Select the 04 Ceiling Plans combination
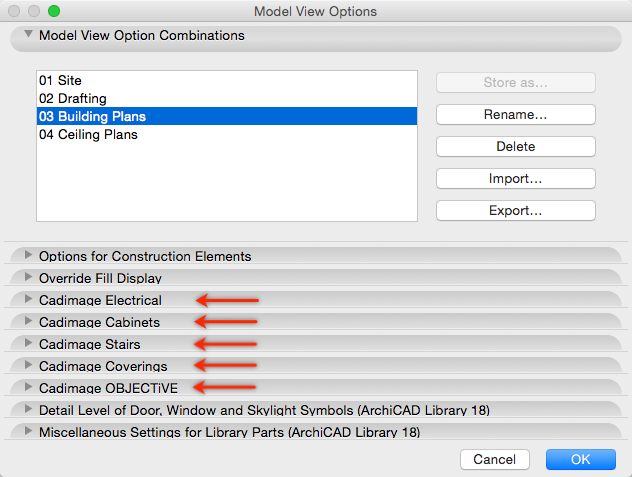 click(x=227, y=134)
